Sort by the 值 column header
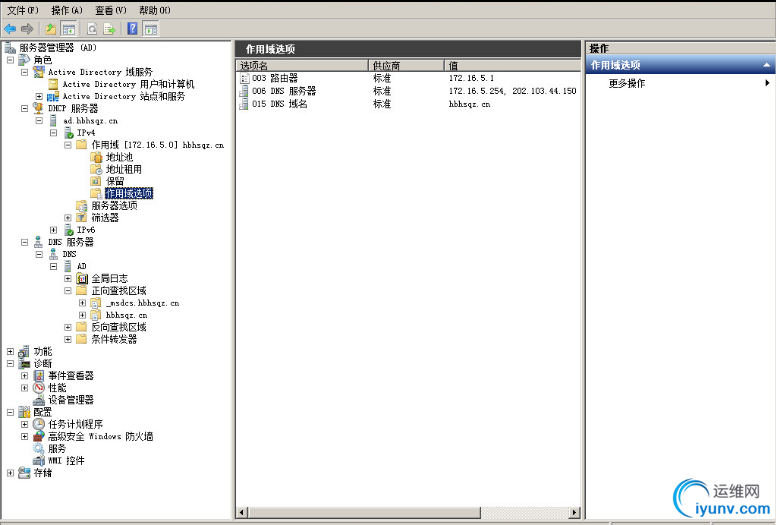Viewport: 776px width, 525px height. 512,65
